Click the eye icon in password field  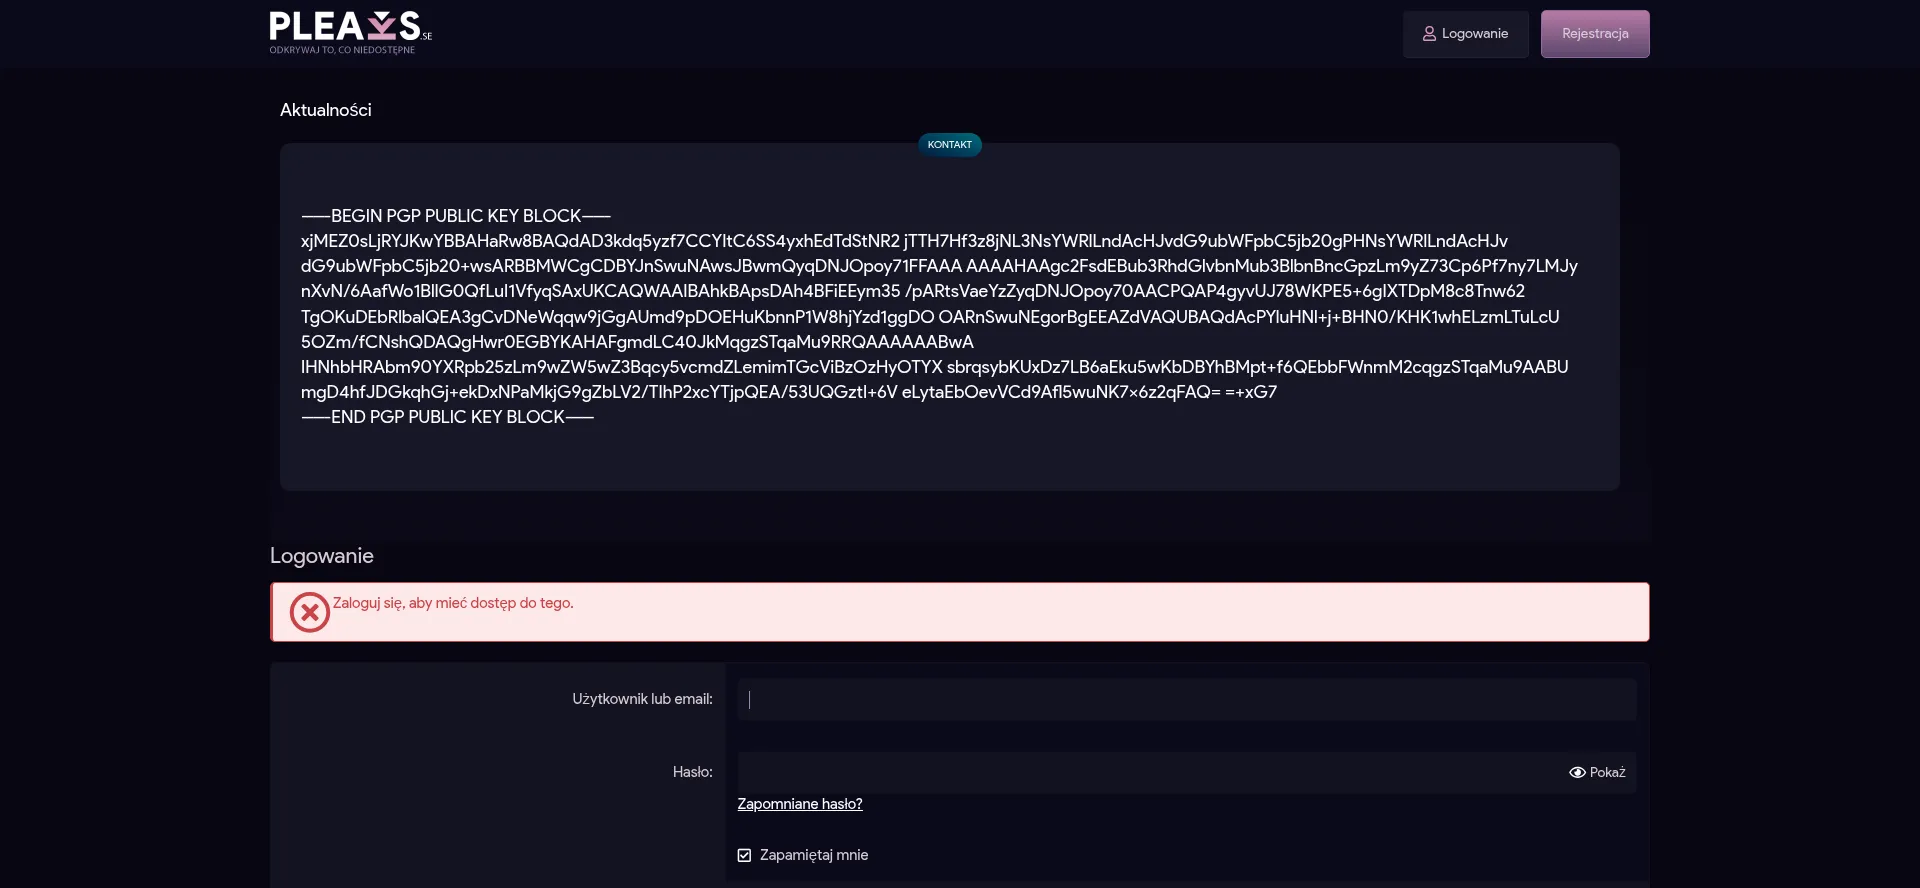tap(1577, 773)
